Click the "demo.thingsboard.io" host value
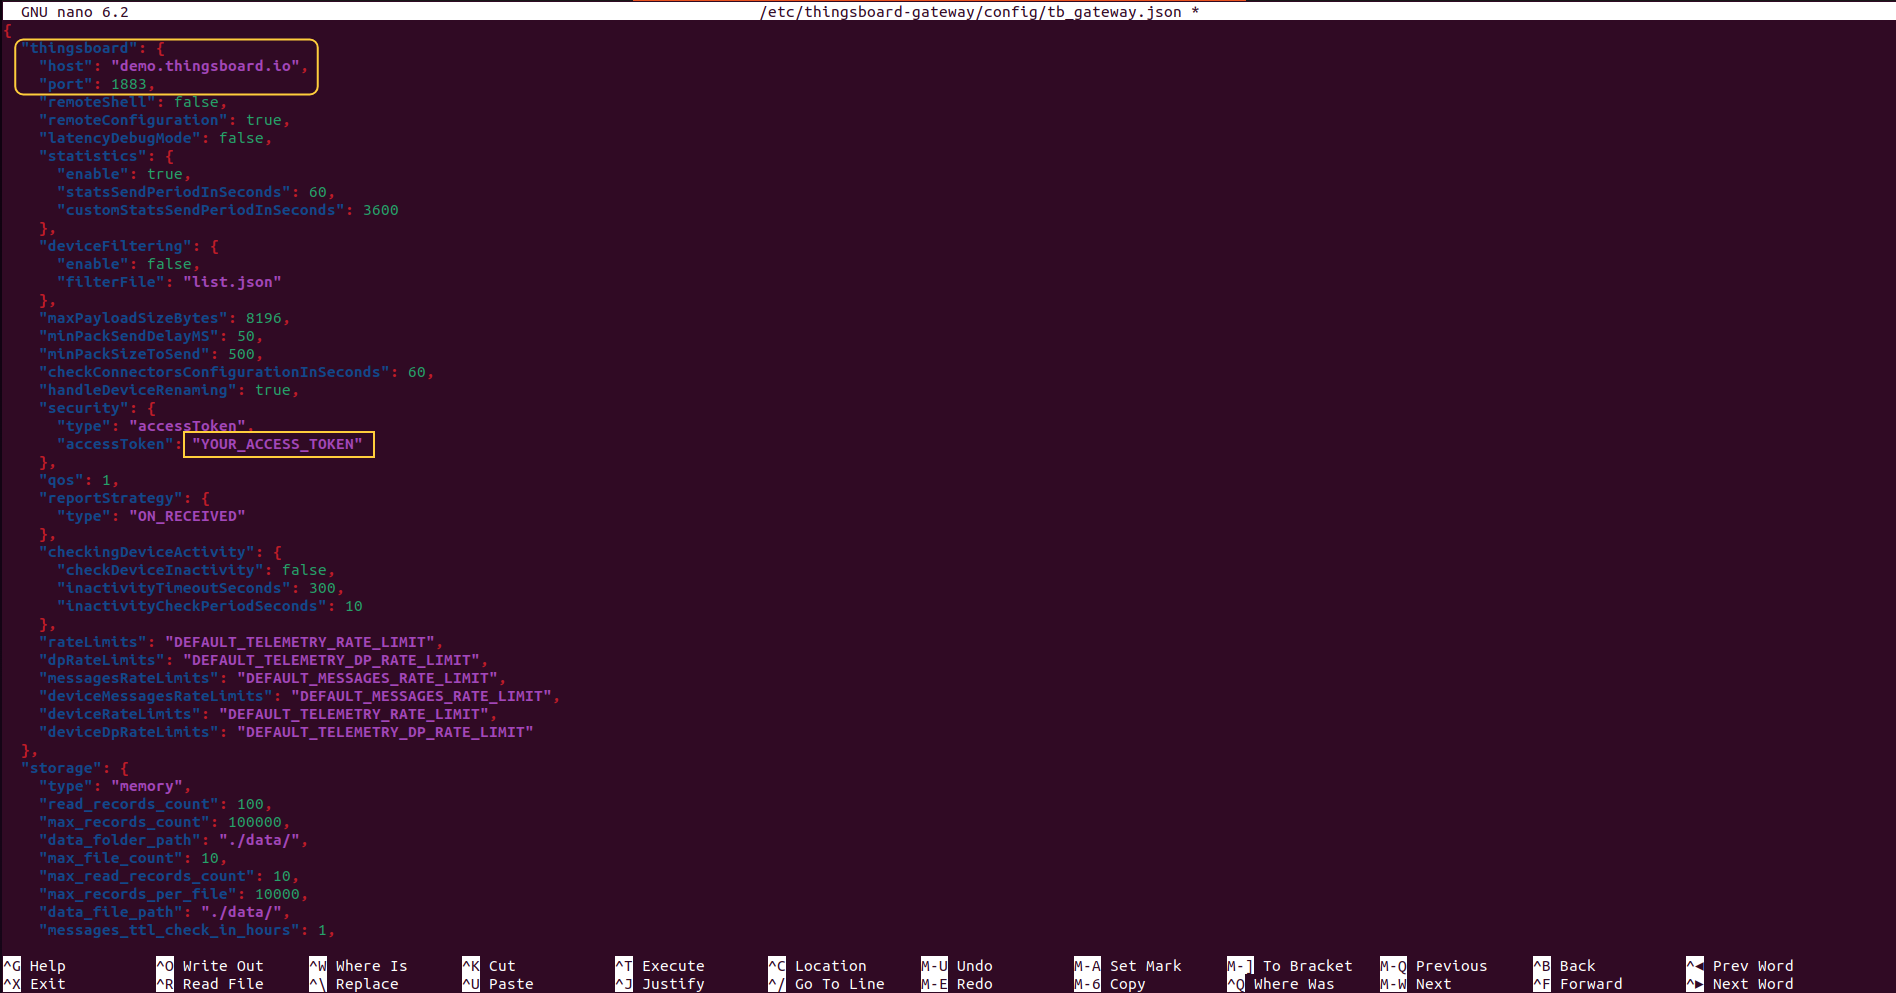 [x=205, y=66]
